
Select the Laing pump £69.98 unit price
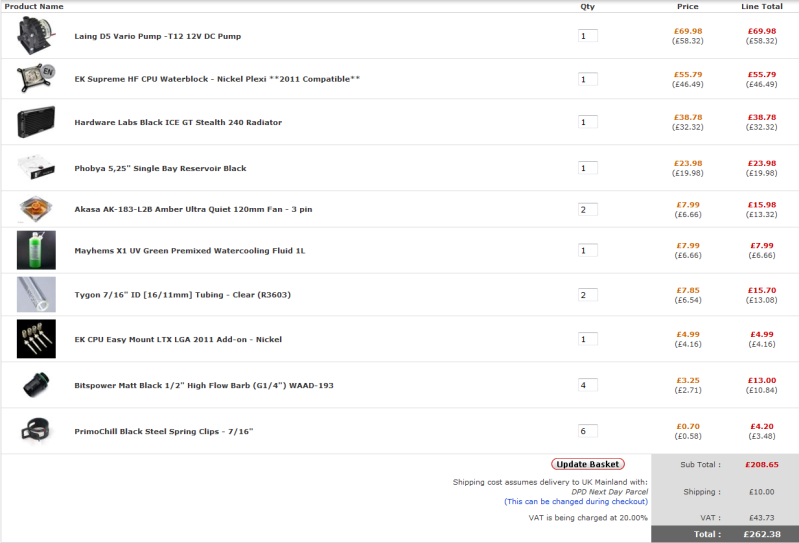point(688,31)
